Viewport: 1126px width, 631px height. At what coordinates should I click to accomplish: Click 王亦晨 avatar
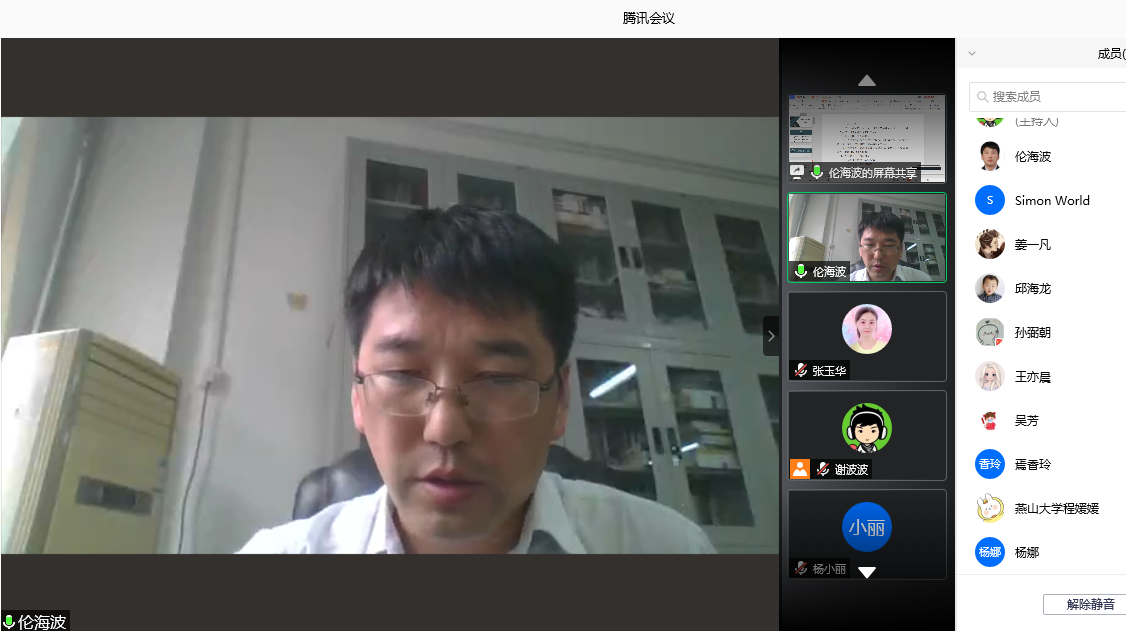pos(990,377)
